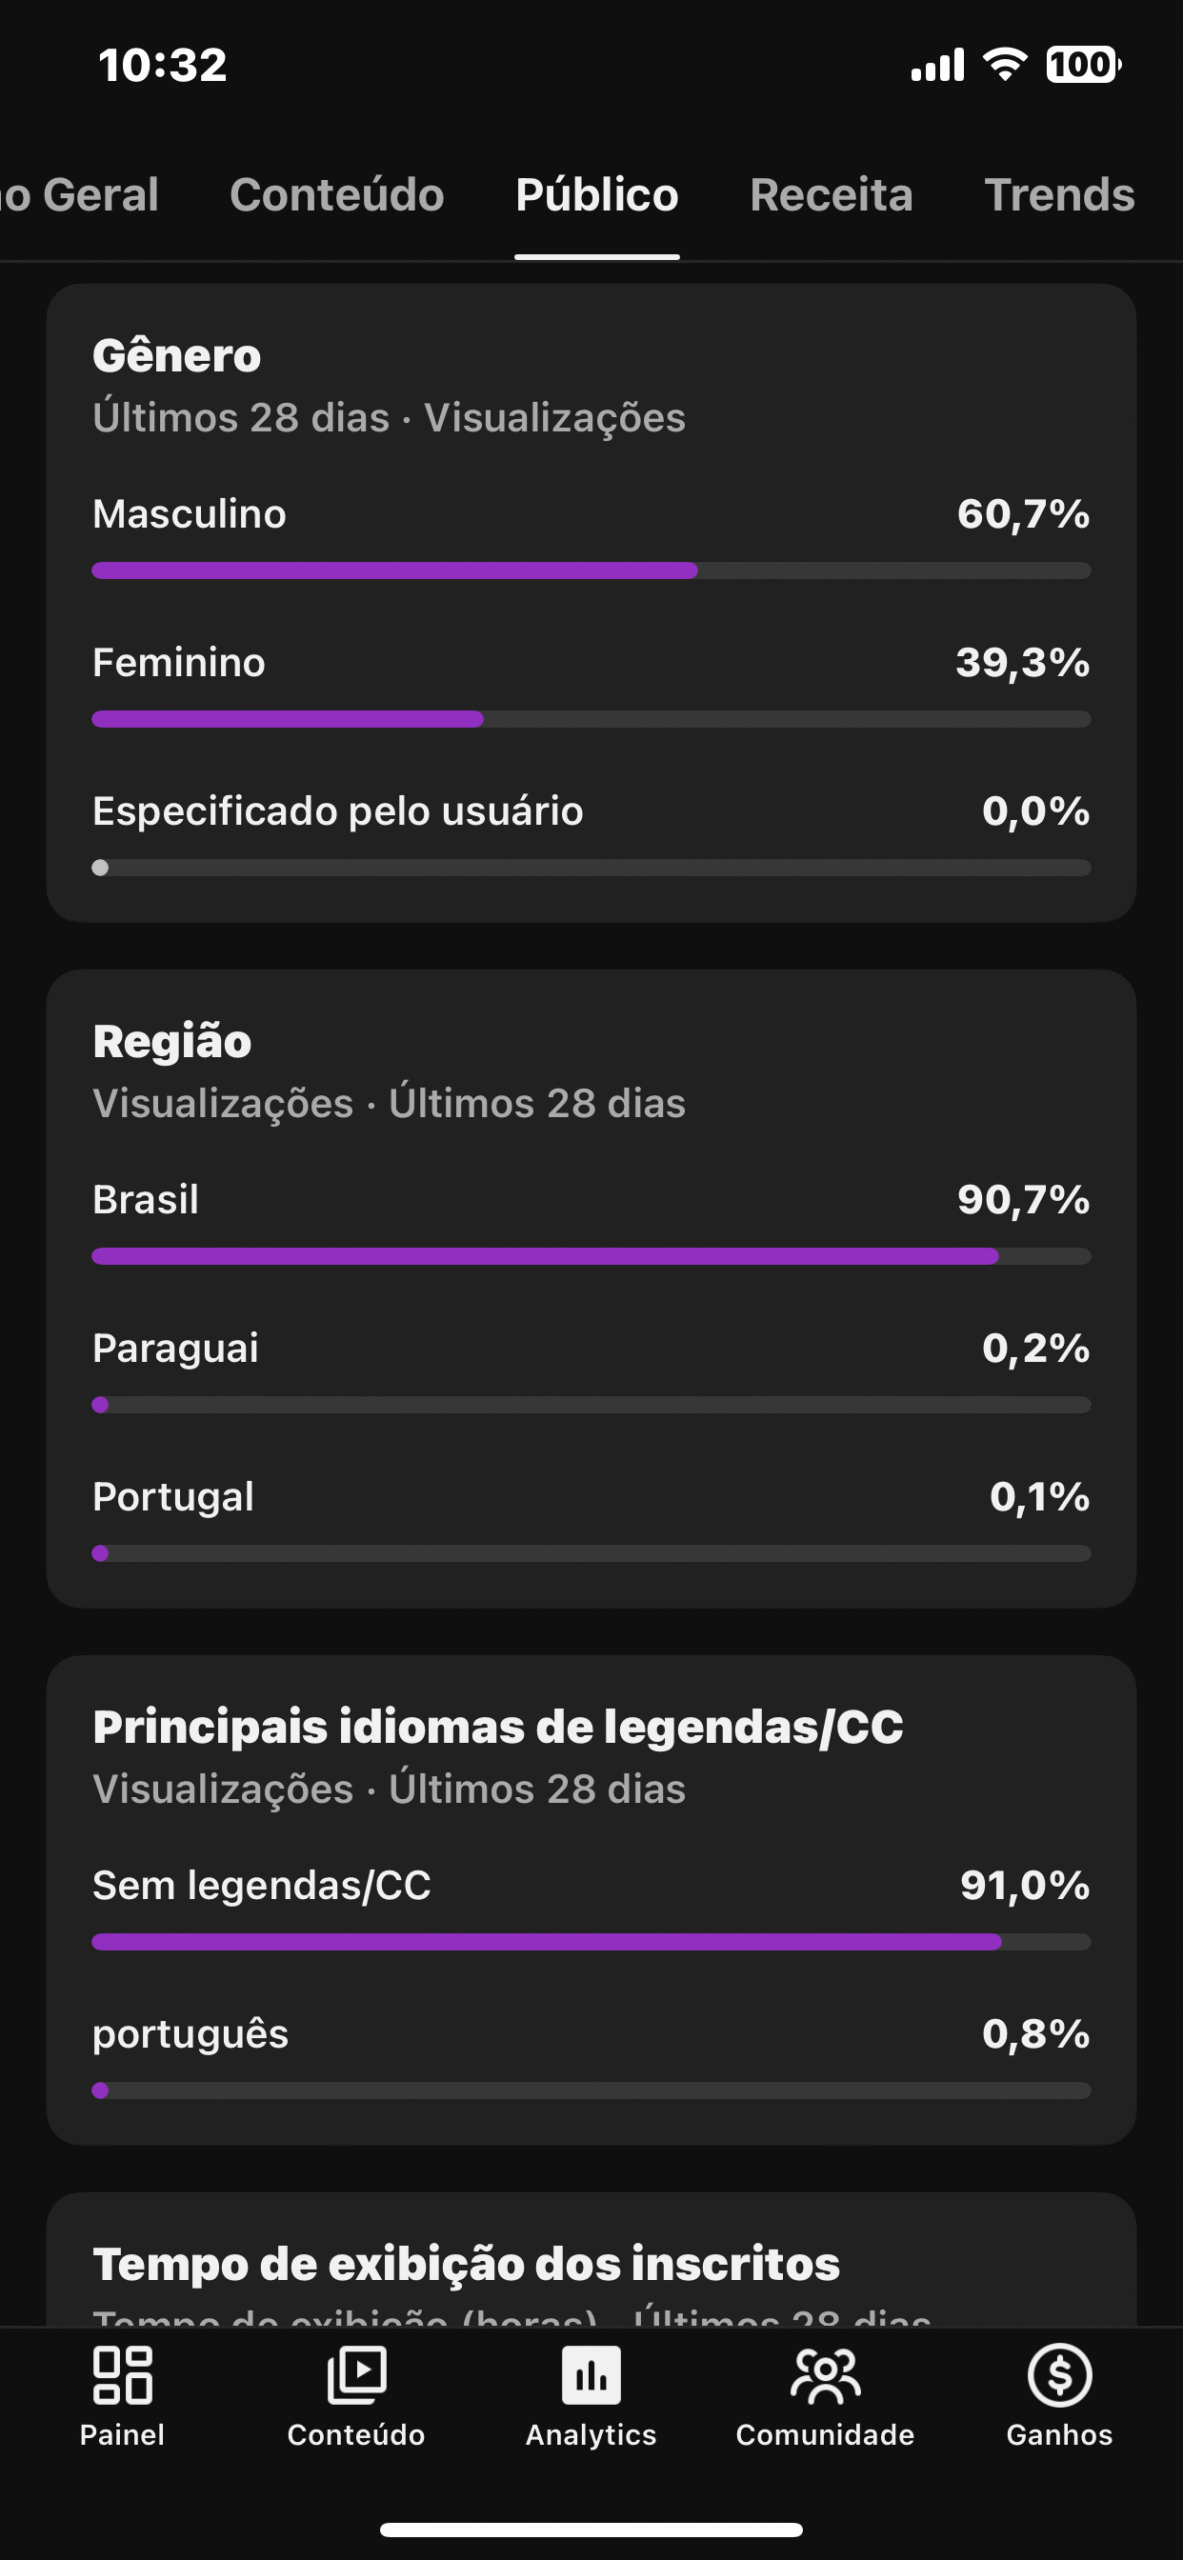Open the Trends tab
The image size is (1183, 2560).
[1059, 195]
